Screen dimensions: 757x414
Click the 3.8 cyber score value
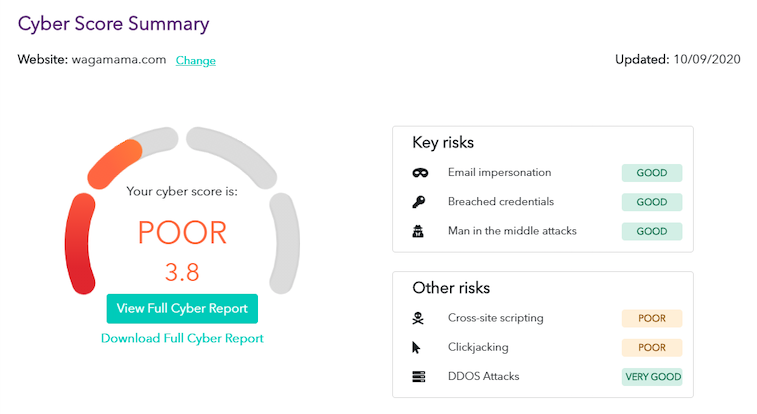click(x=181, y=273)
